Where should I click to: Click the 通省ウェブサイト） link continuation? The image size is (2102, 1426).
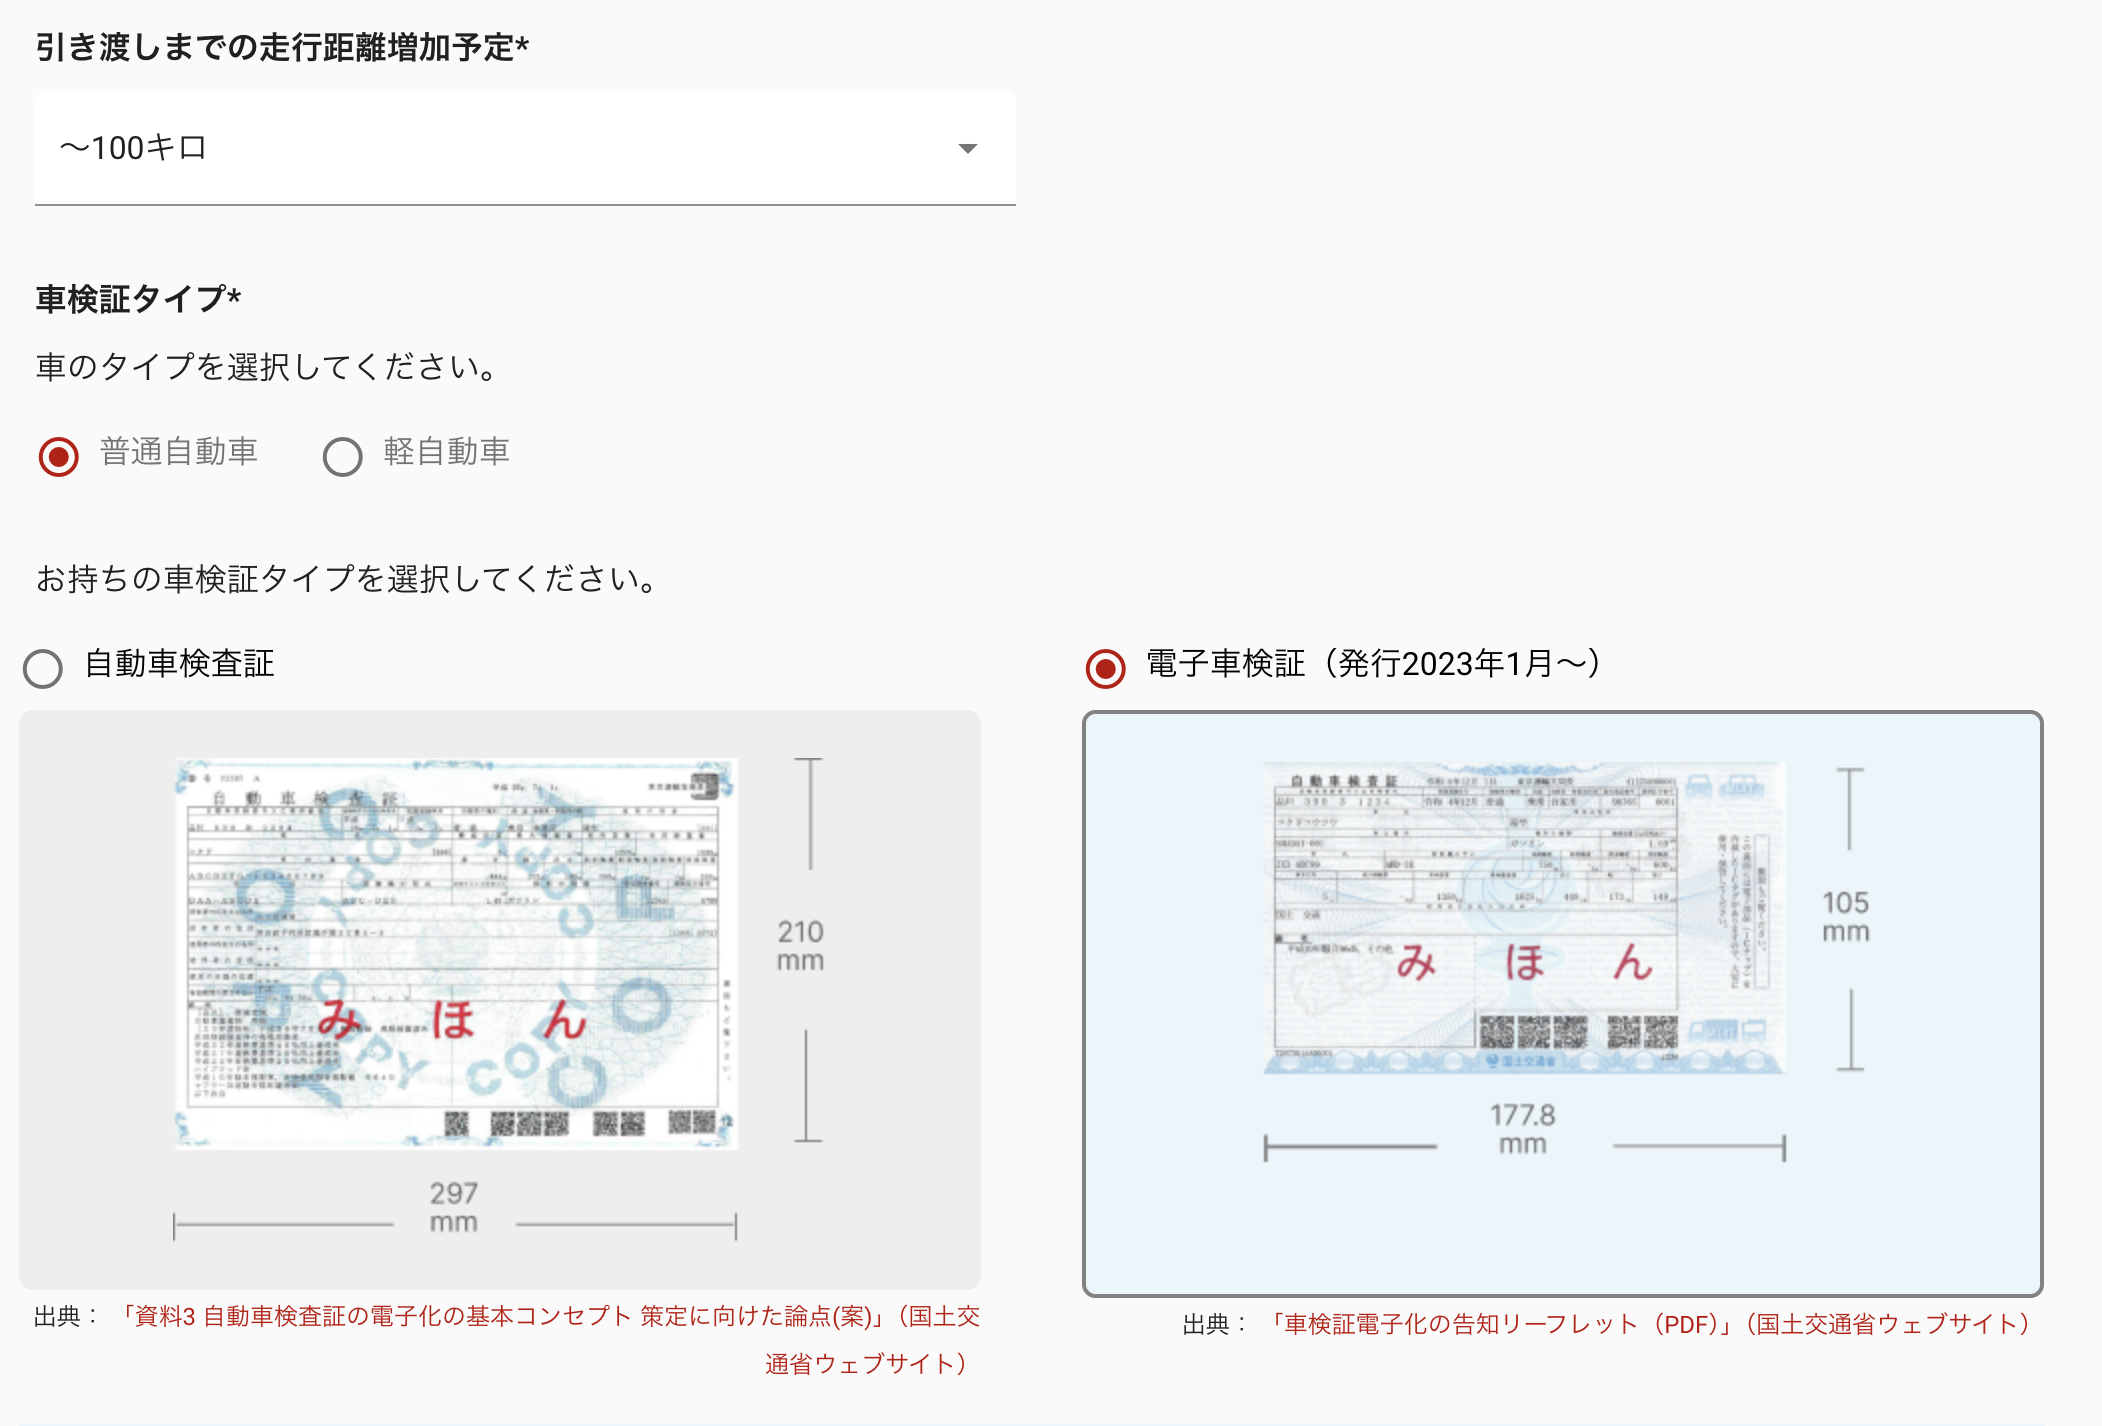(x=867, y=1364)
